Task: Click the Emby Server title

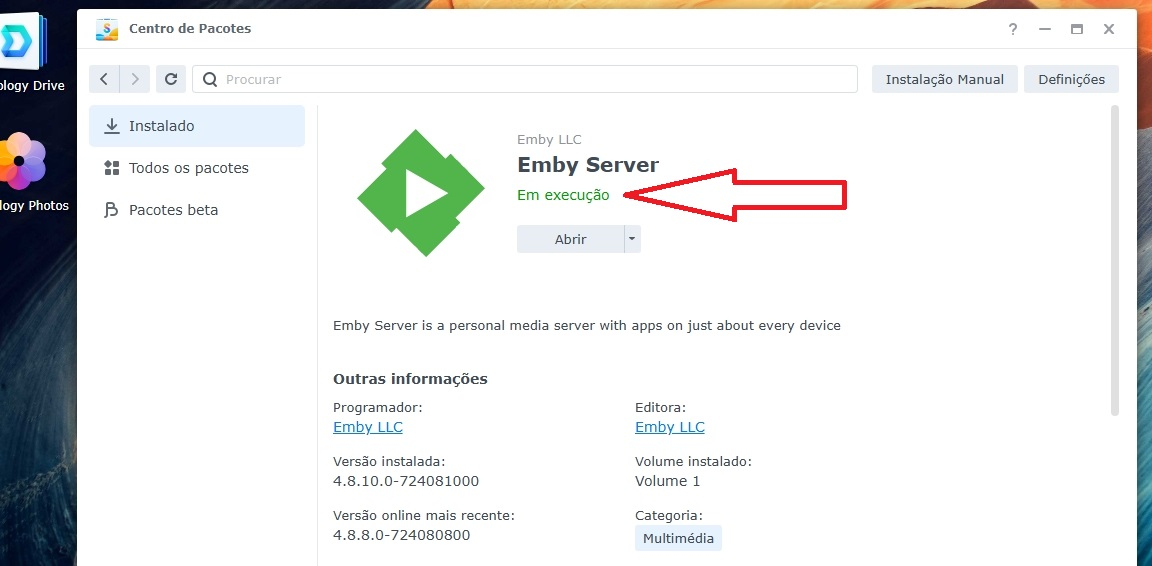Action: pyautogui.click(x=588, y=164)
